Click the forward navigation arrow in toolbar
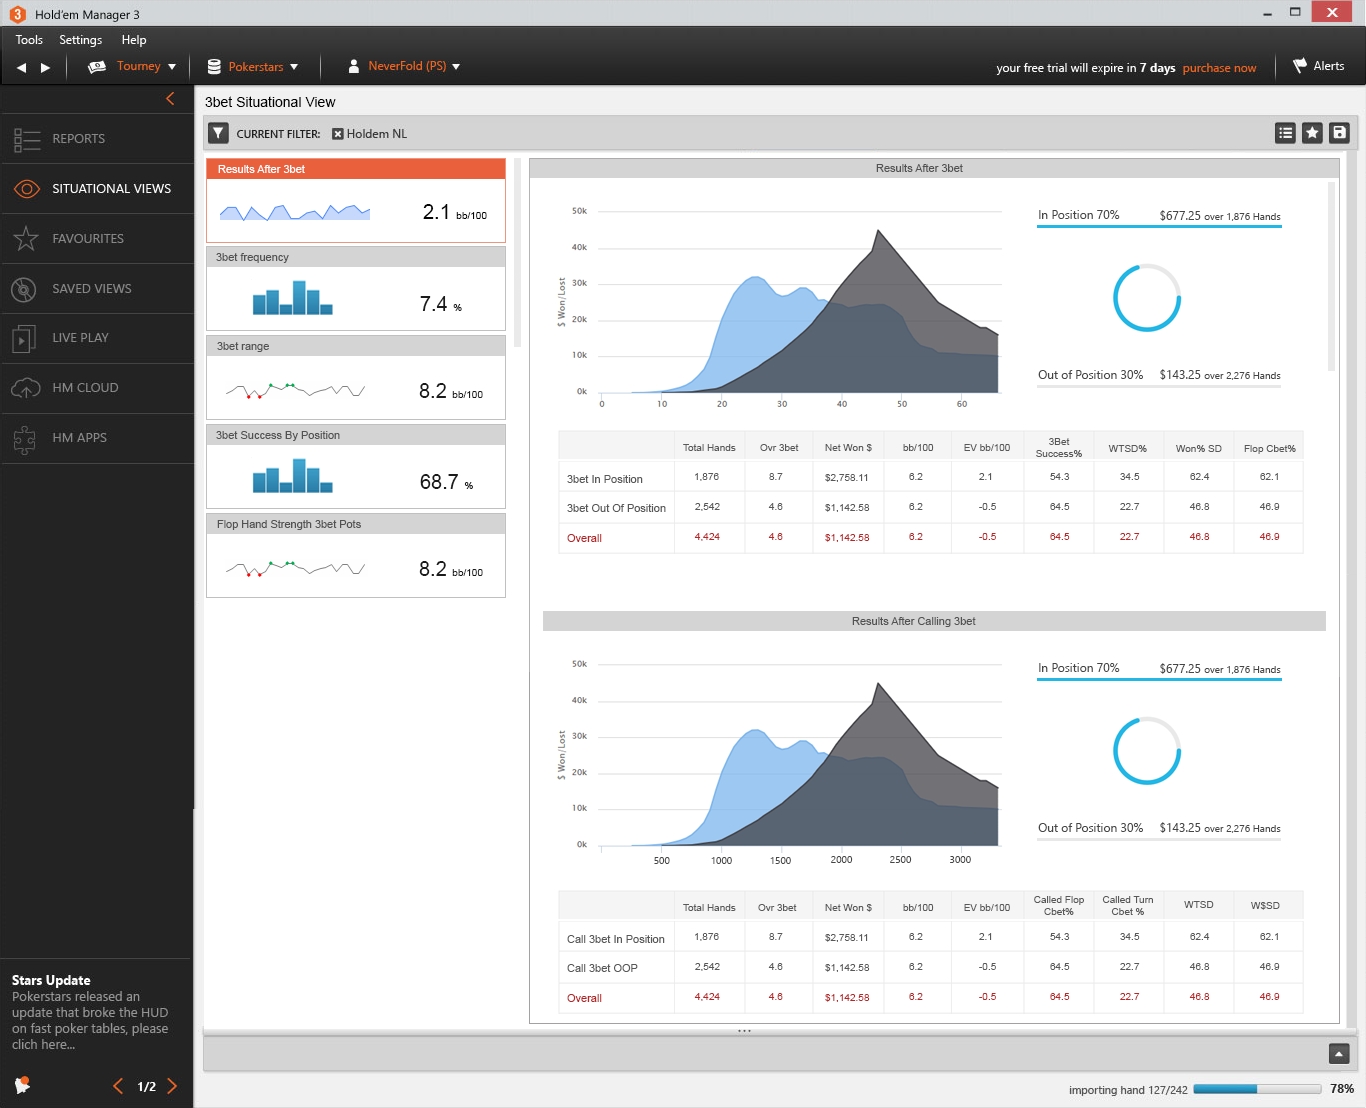 [45, 68]
